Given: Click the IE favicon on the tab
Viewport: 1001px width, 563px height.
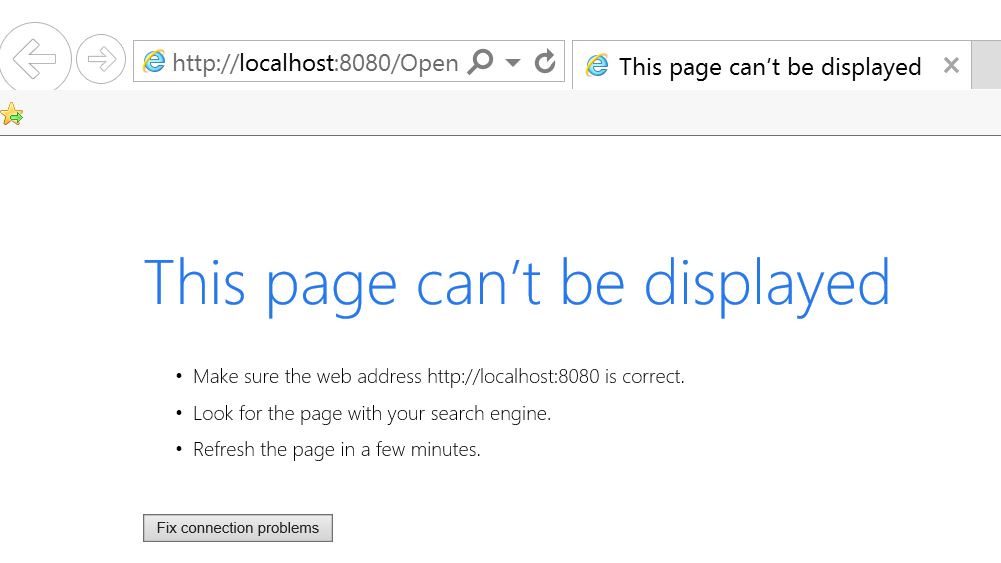Looking at the screenshot, I should [597, 66].
